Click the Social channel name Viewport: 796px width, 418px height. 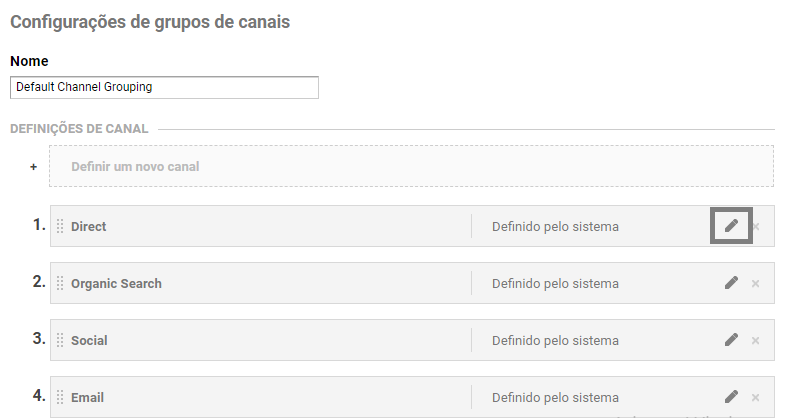point(89,341)
